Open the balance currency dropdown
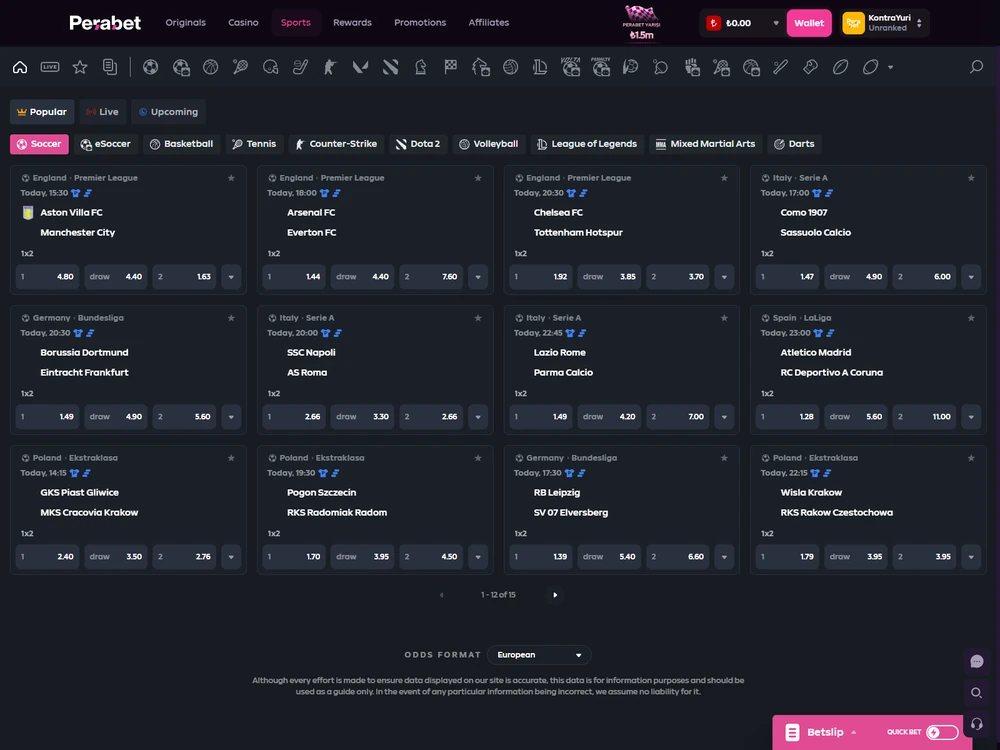1000x750 pixels. (x=776, y=23)
